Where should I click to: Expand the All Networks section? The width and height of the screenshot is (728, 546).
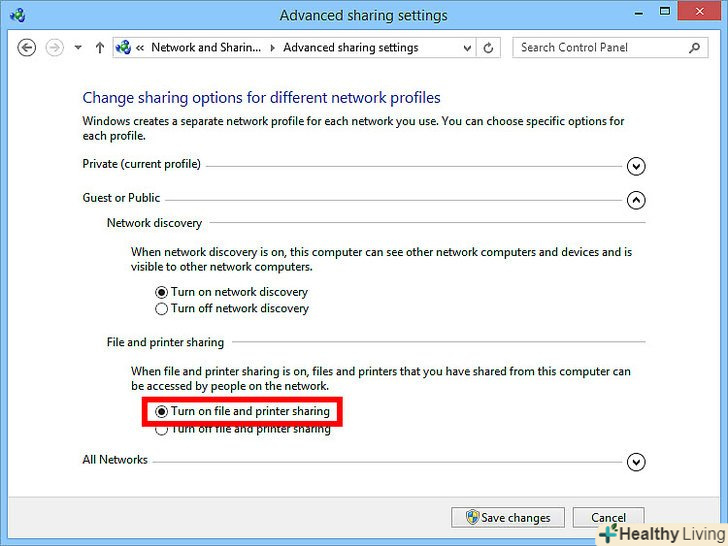[x=636, y=462]
